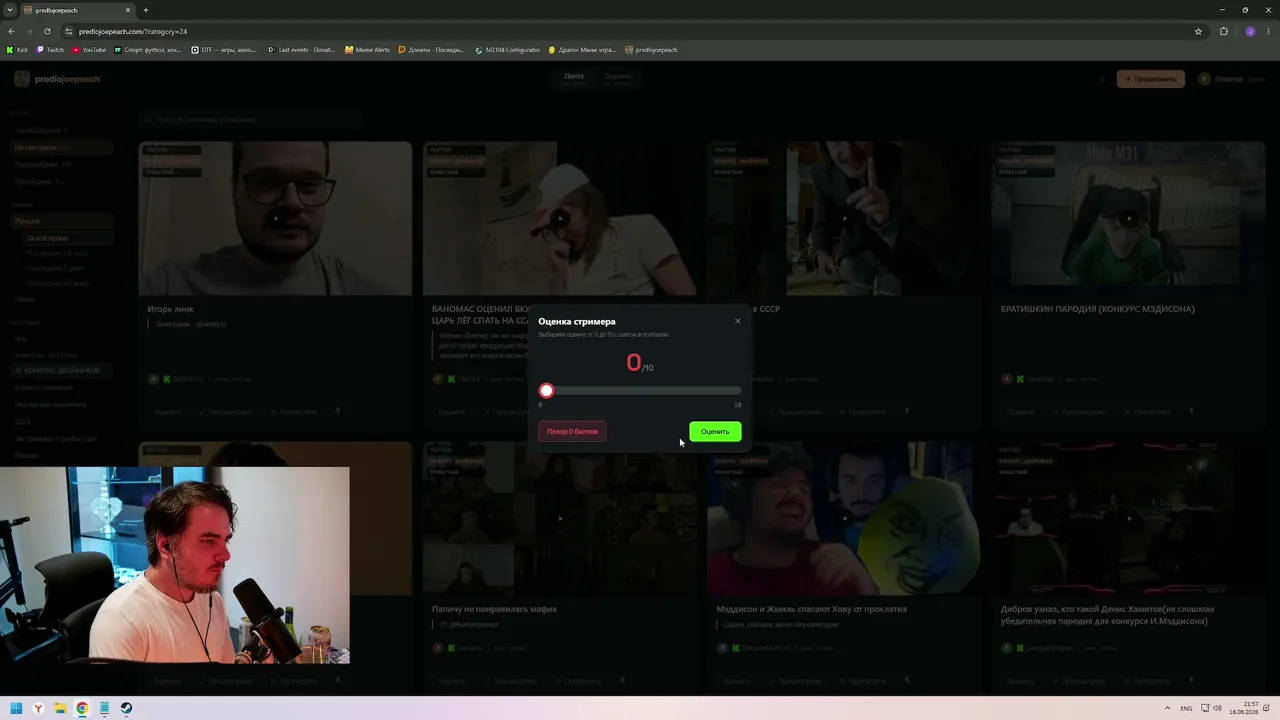Open the Донаты bookmark
The image size is (1280, 720).
point(432,50)
